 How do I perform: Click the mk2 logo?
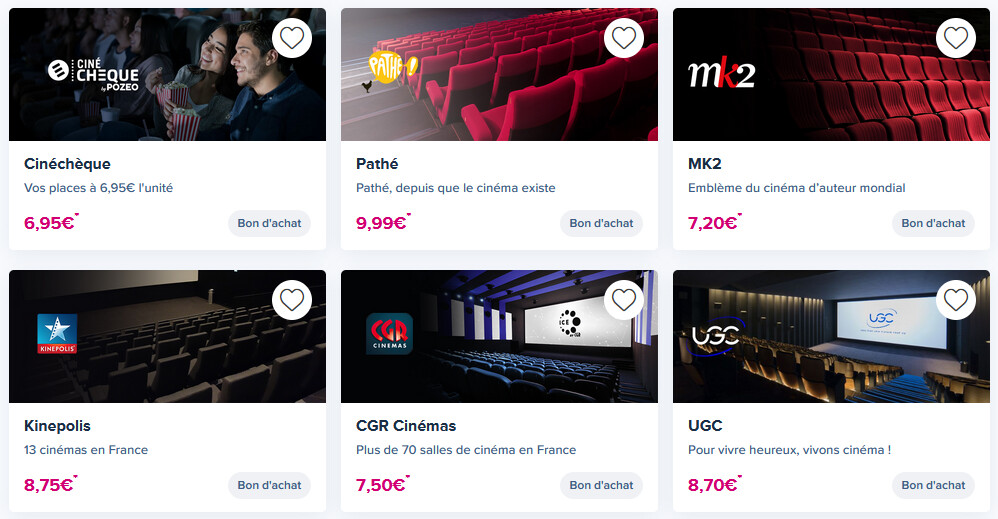click(x=721, y=74)
